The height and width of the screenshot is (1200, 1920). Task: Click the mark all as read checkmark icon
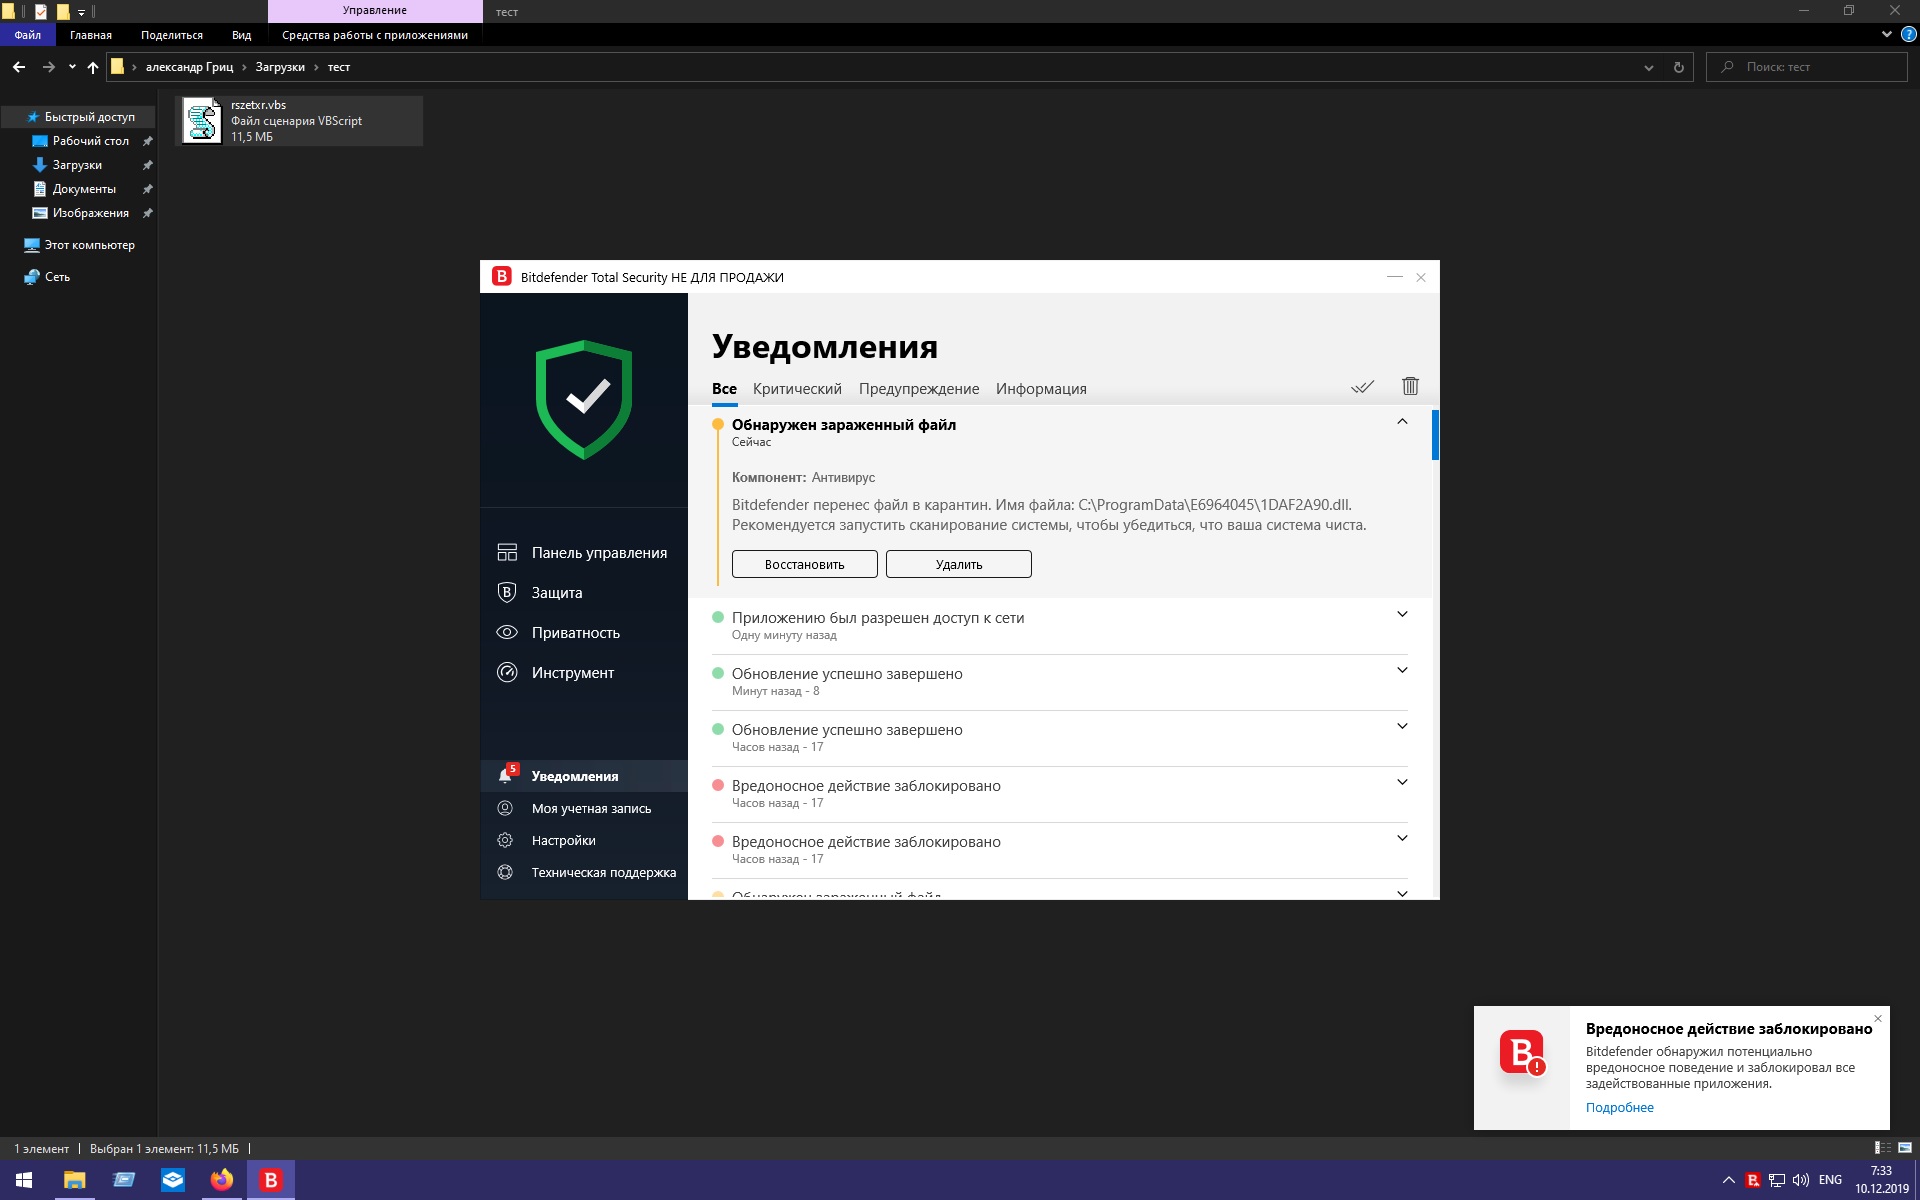(1362, 387)
